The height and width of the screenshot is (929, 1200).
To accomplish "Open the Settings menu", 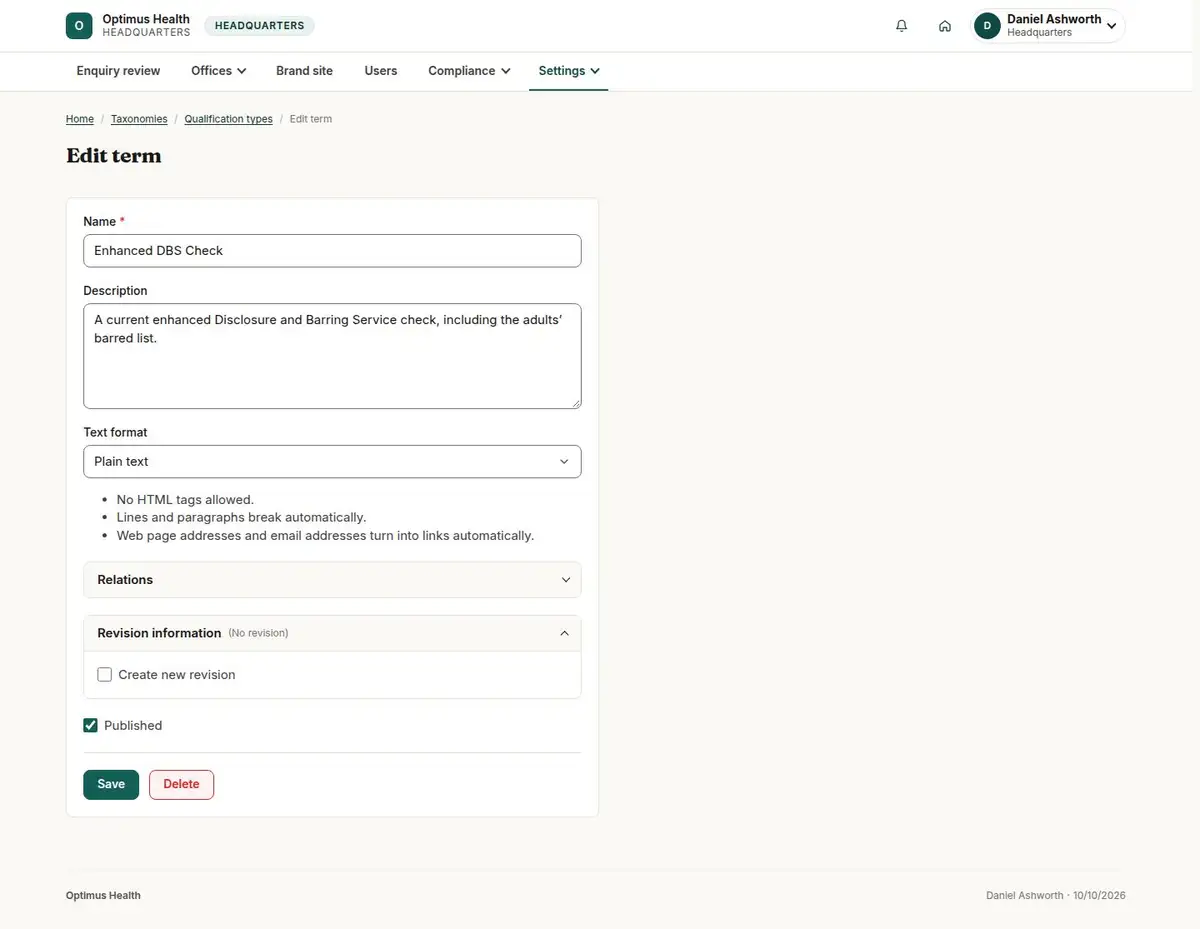I will tap(569, 71).
